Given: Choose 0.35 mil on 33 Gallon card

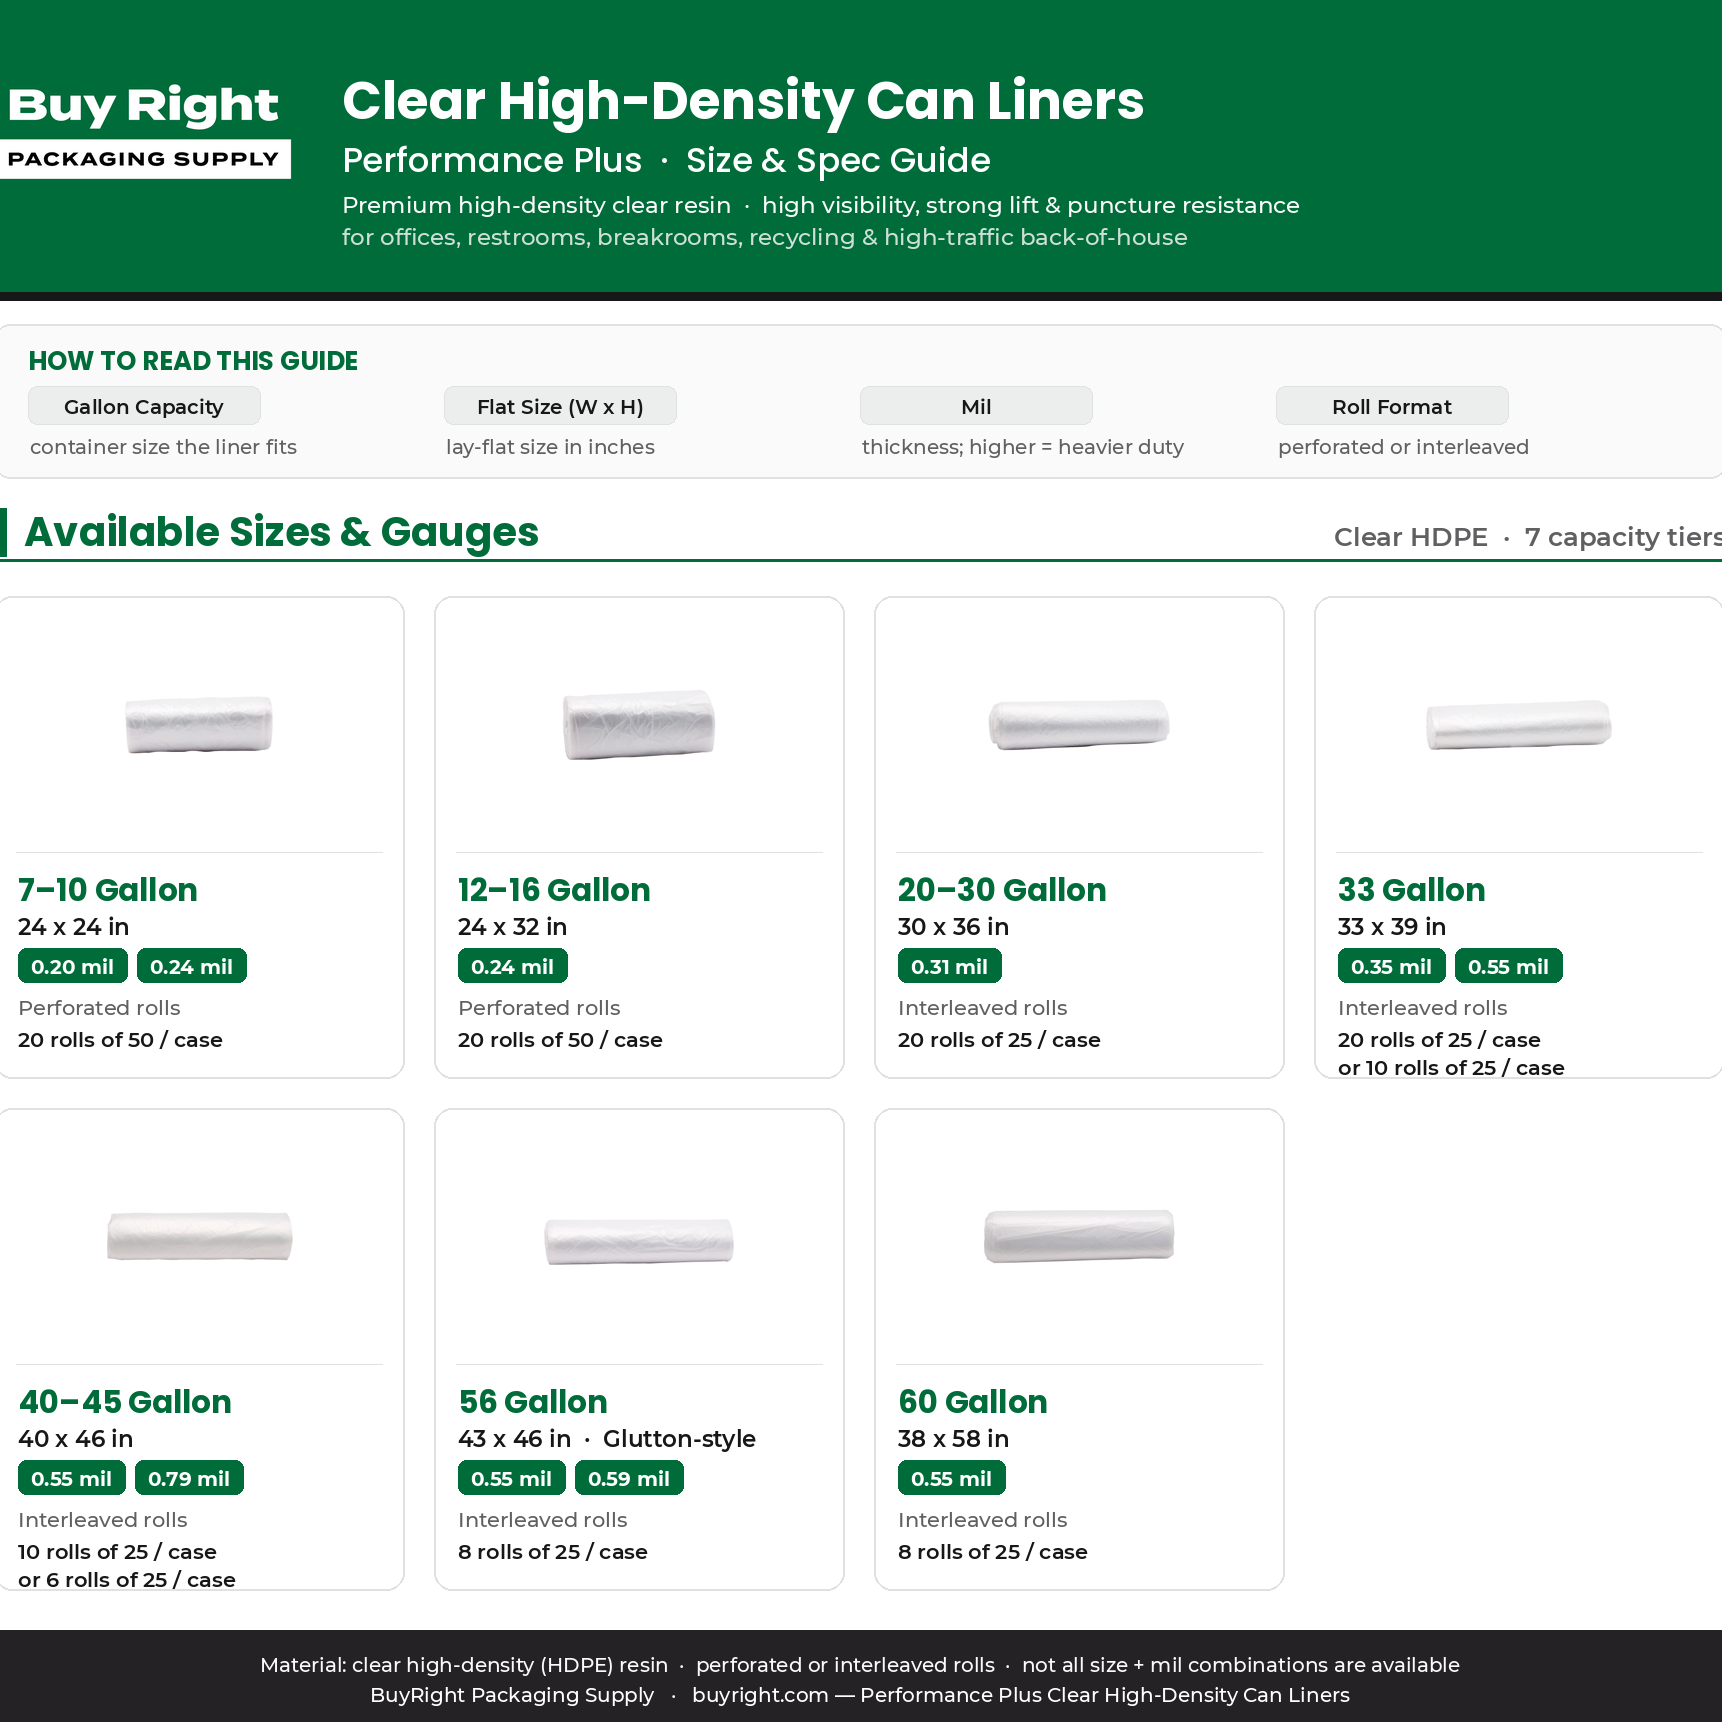Looking at the screenshot, I should click(x=1392, y=966).
